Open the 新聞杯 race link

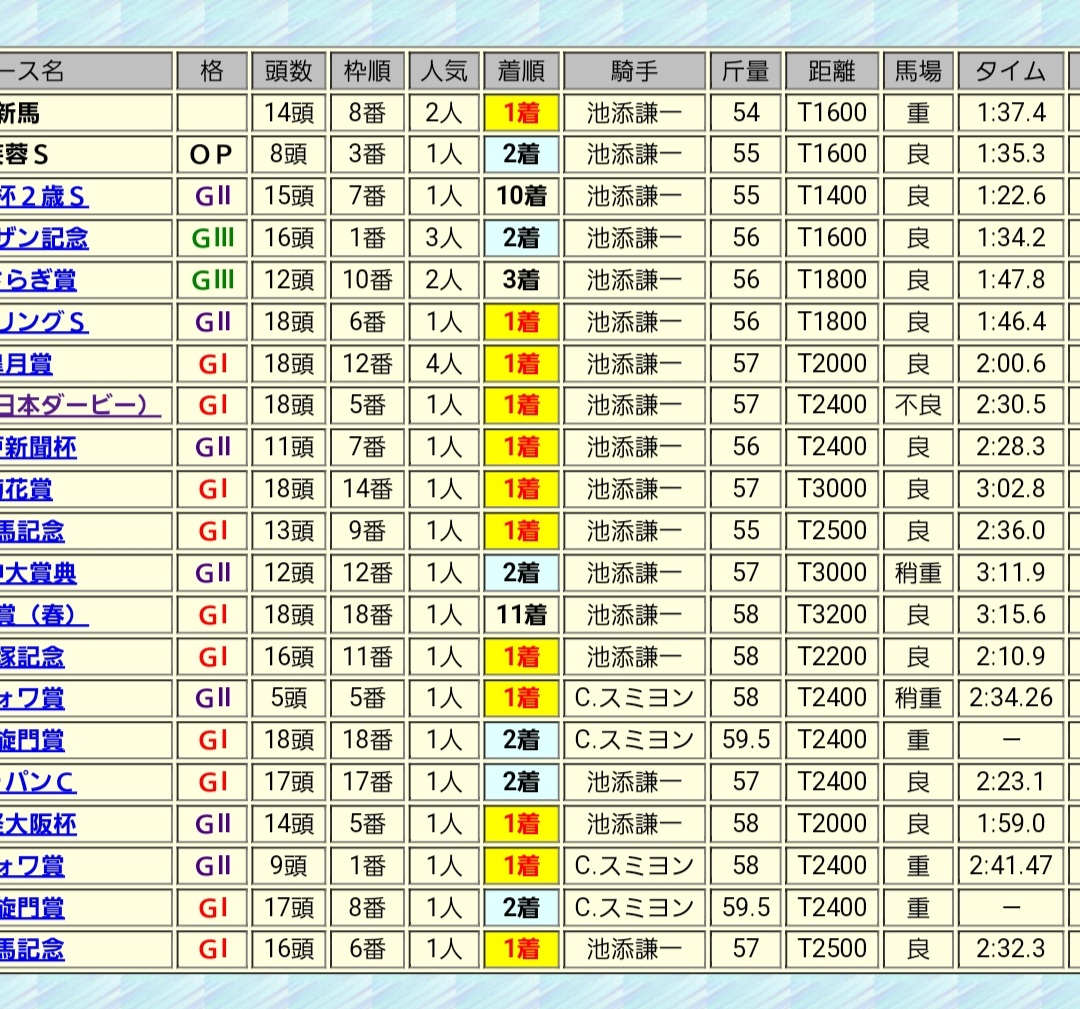(38, 448)
